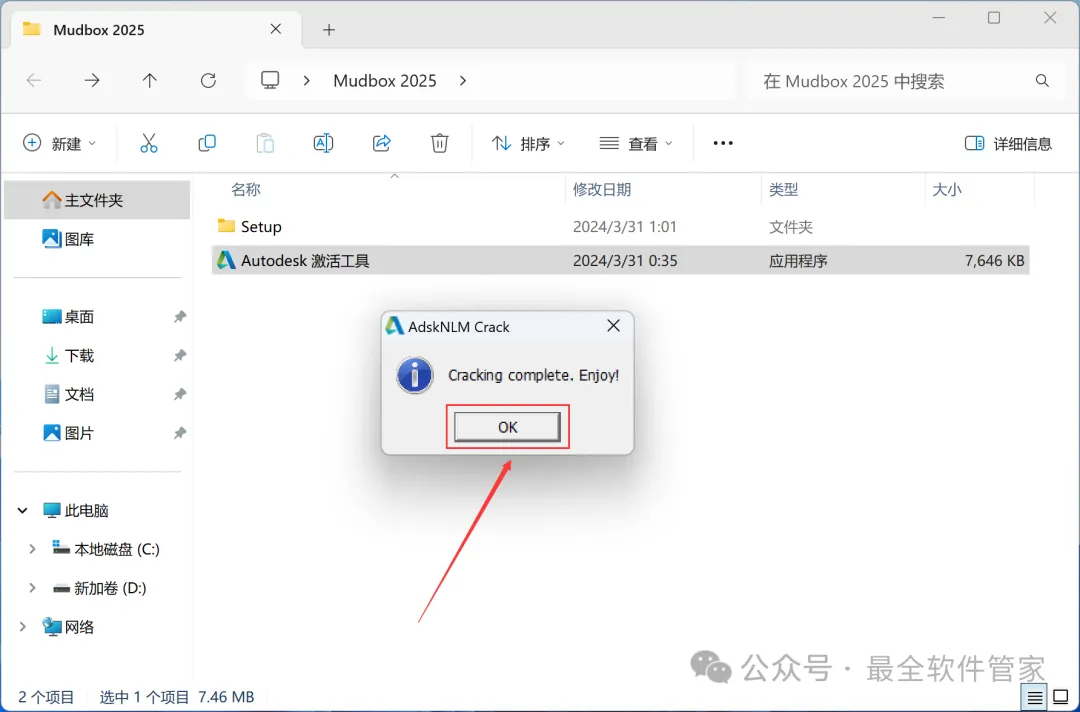This screenshot has height=712, width=1080.
Task: Click the Share icon in toolbar
Action: coord(382,143)
